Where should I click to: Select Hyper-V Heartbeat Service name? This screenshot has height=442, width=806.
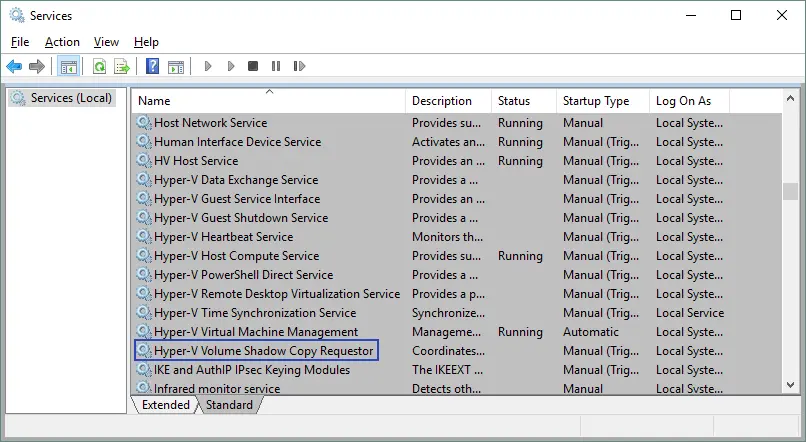[224, 236]
